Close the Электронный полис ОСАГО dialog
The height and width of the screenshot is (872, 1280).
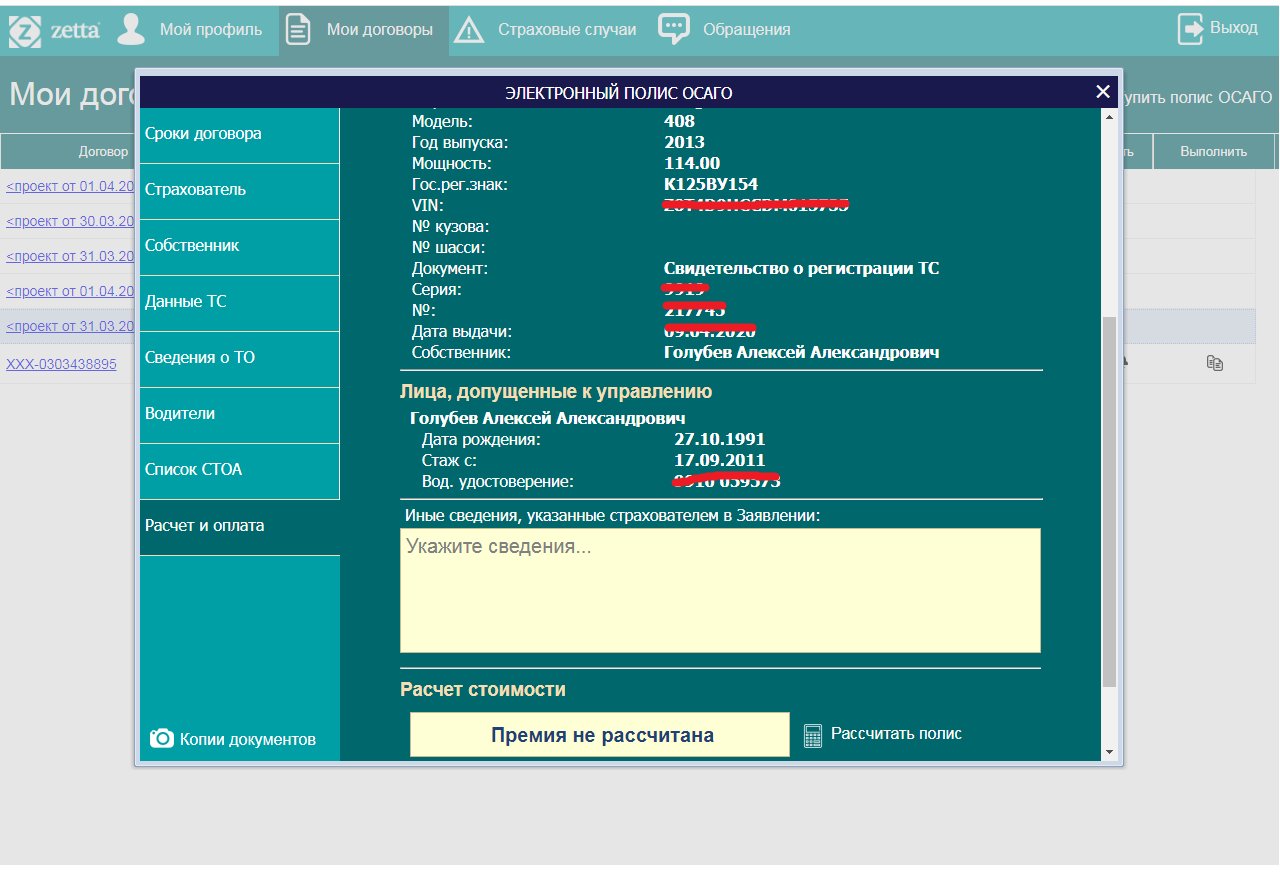(x=1103, y=92)
